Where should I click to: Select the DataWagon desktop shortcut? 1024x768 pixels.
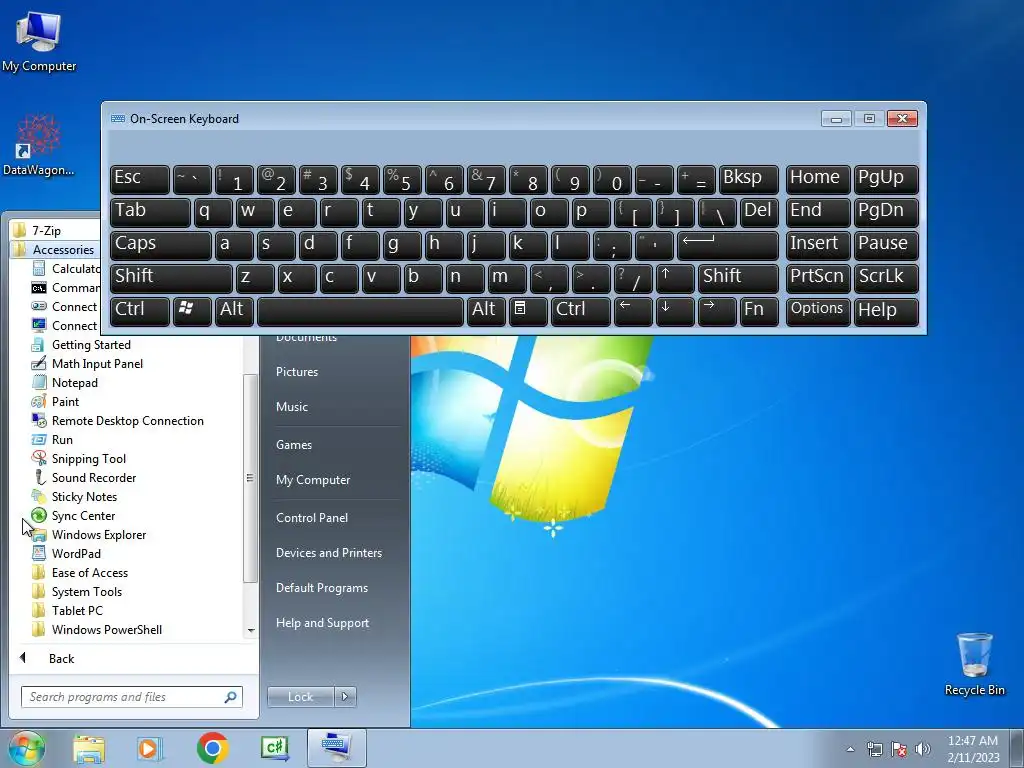pos(38,145)
